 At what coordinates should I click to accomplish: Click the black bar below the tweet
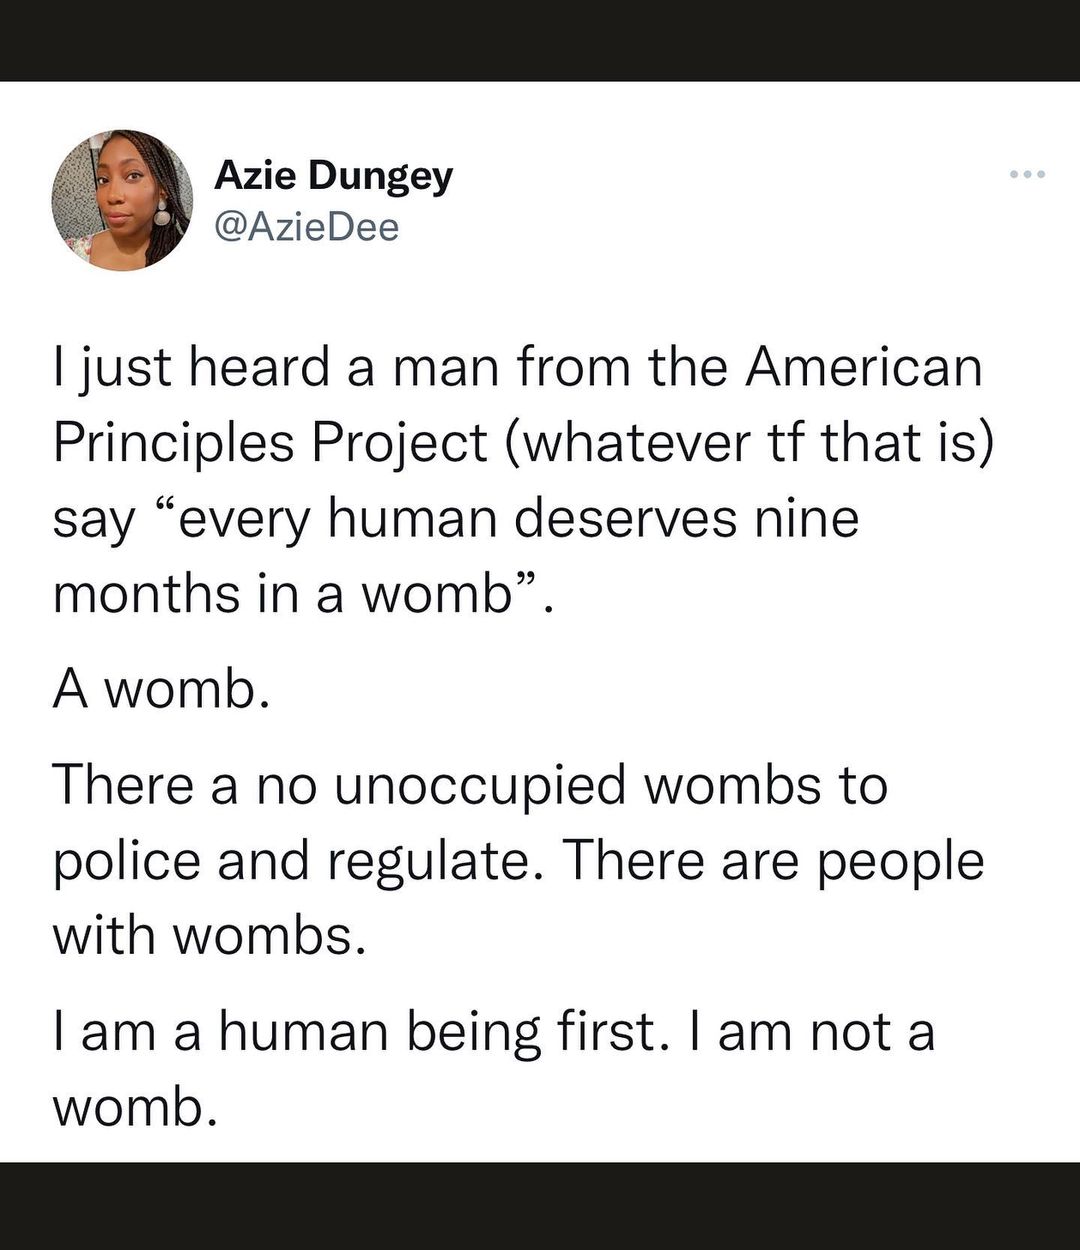click(540, 1206)
